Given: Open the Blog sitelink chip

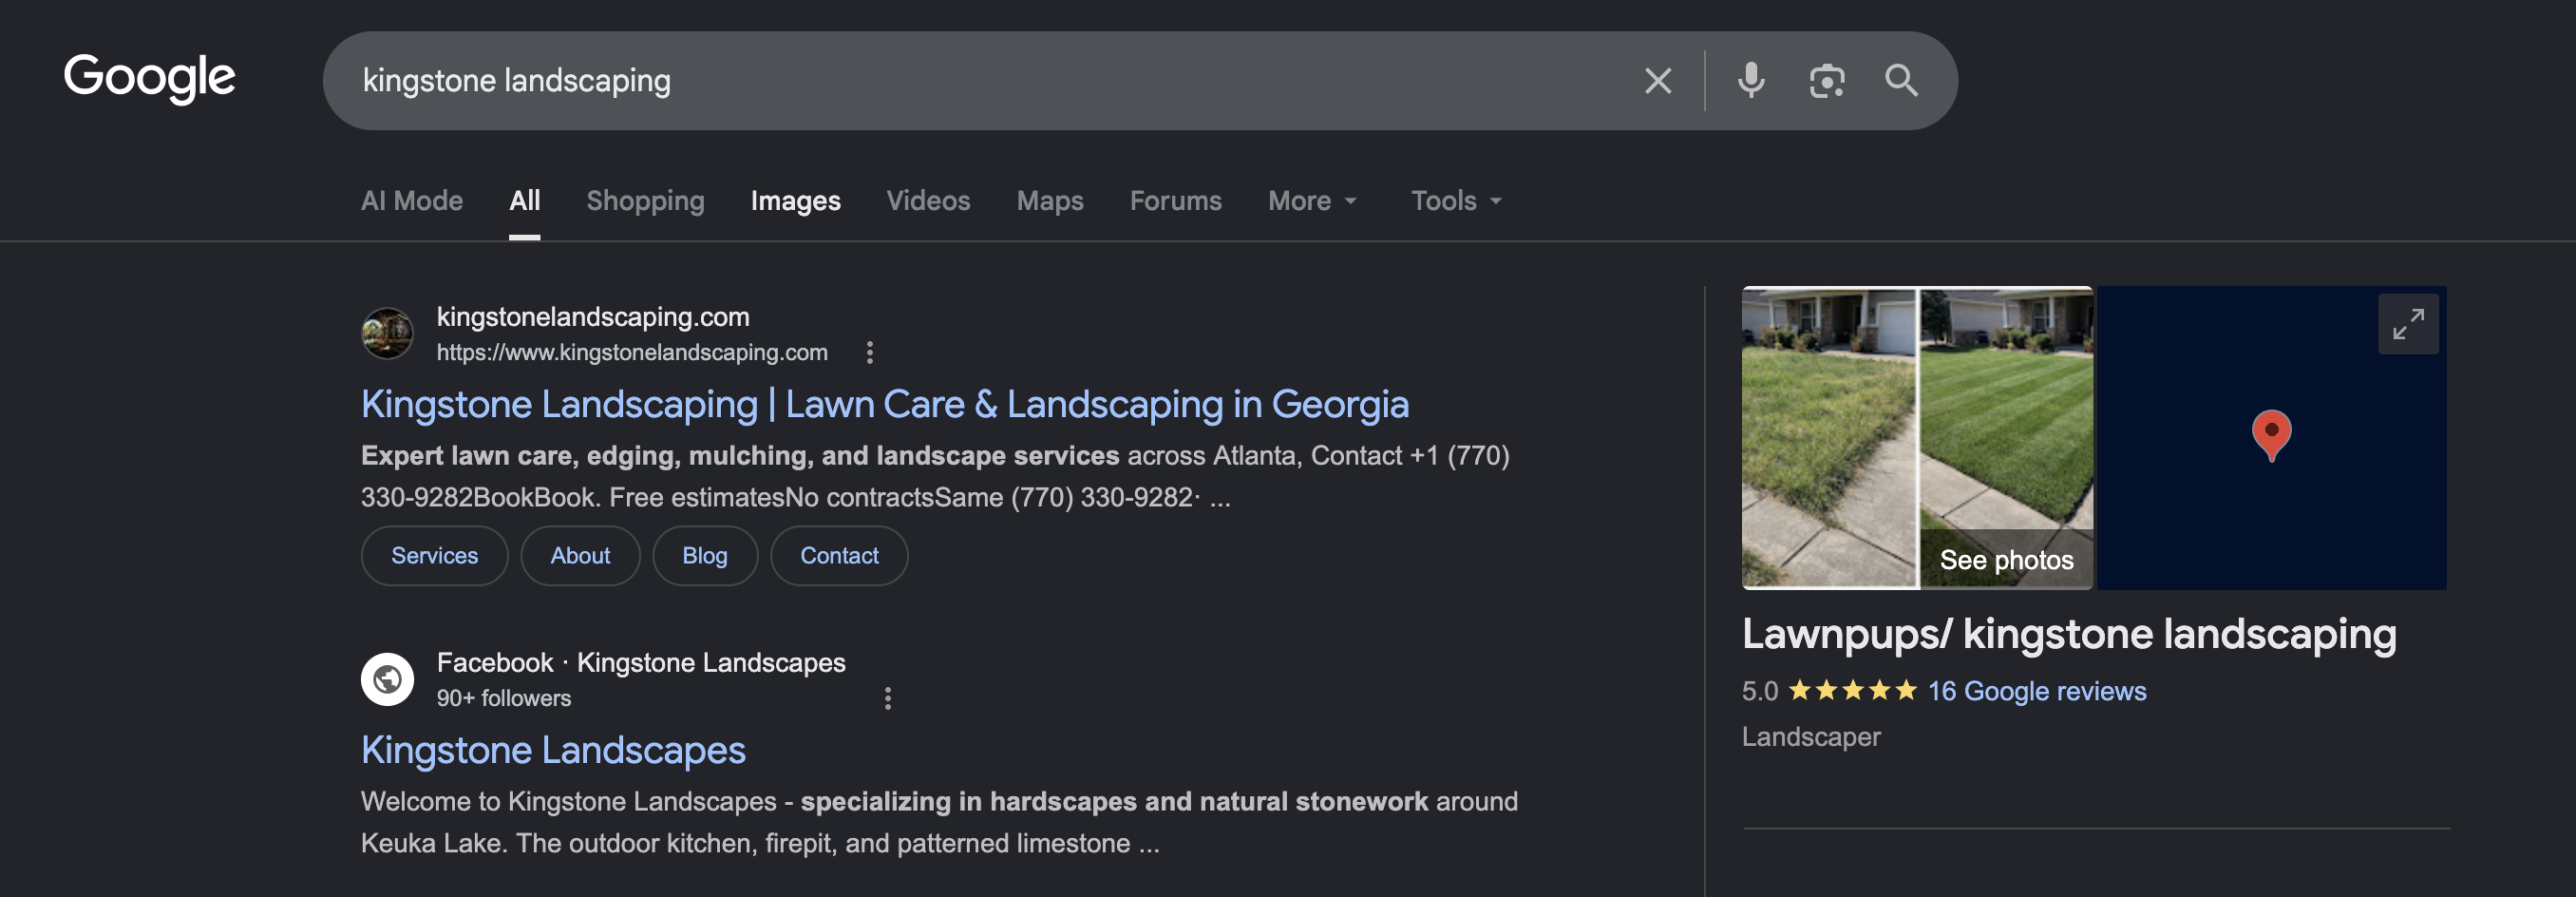Looking at the screenshot, I should point(705,556).
